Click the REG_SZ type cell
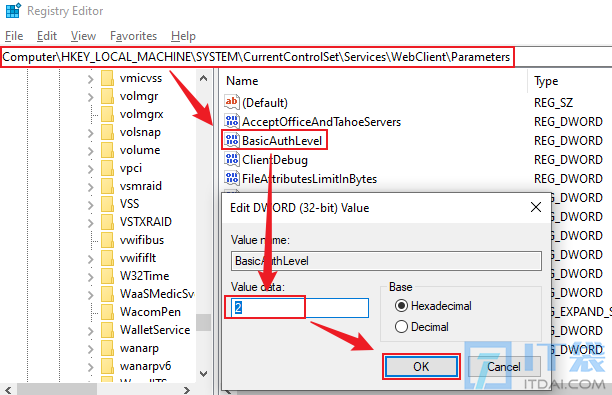612x395 pixels. 553,103
